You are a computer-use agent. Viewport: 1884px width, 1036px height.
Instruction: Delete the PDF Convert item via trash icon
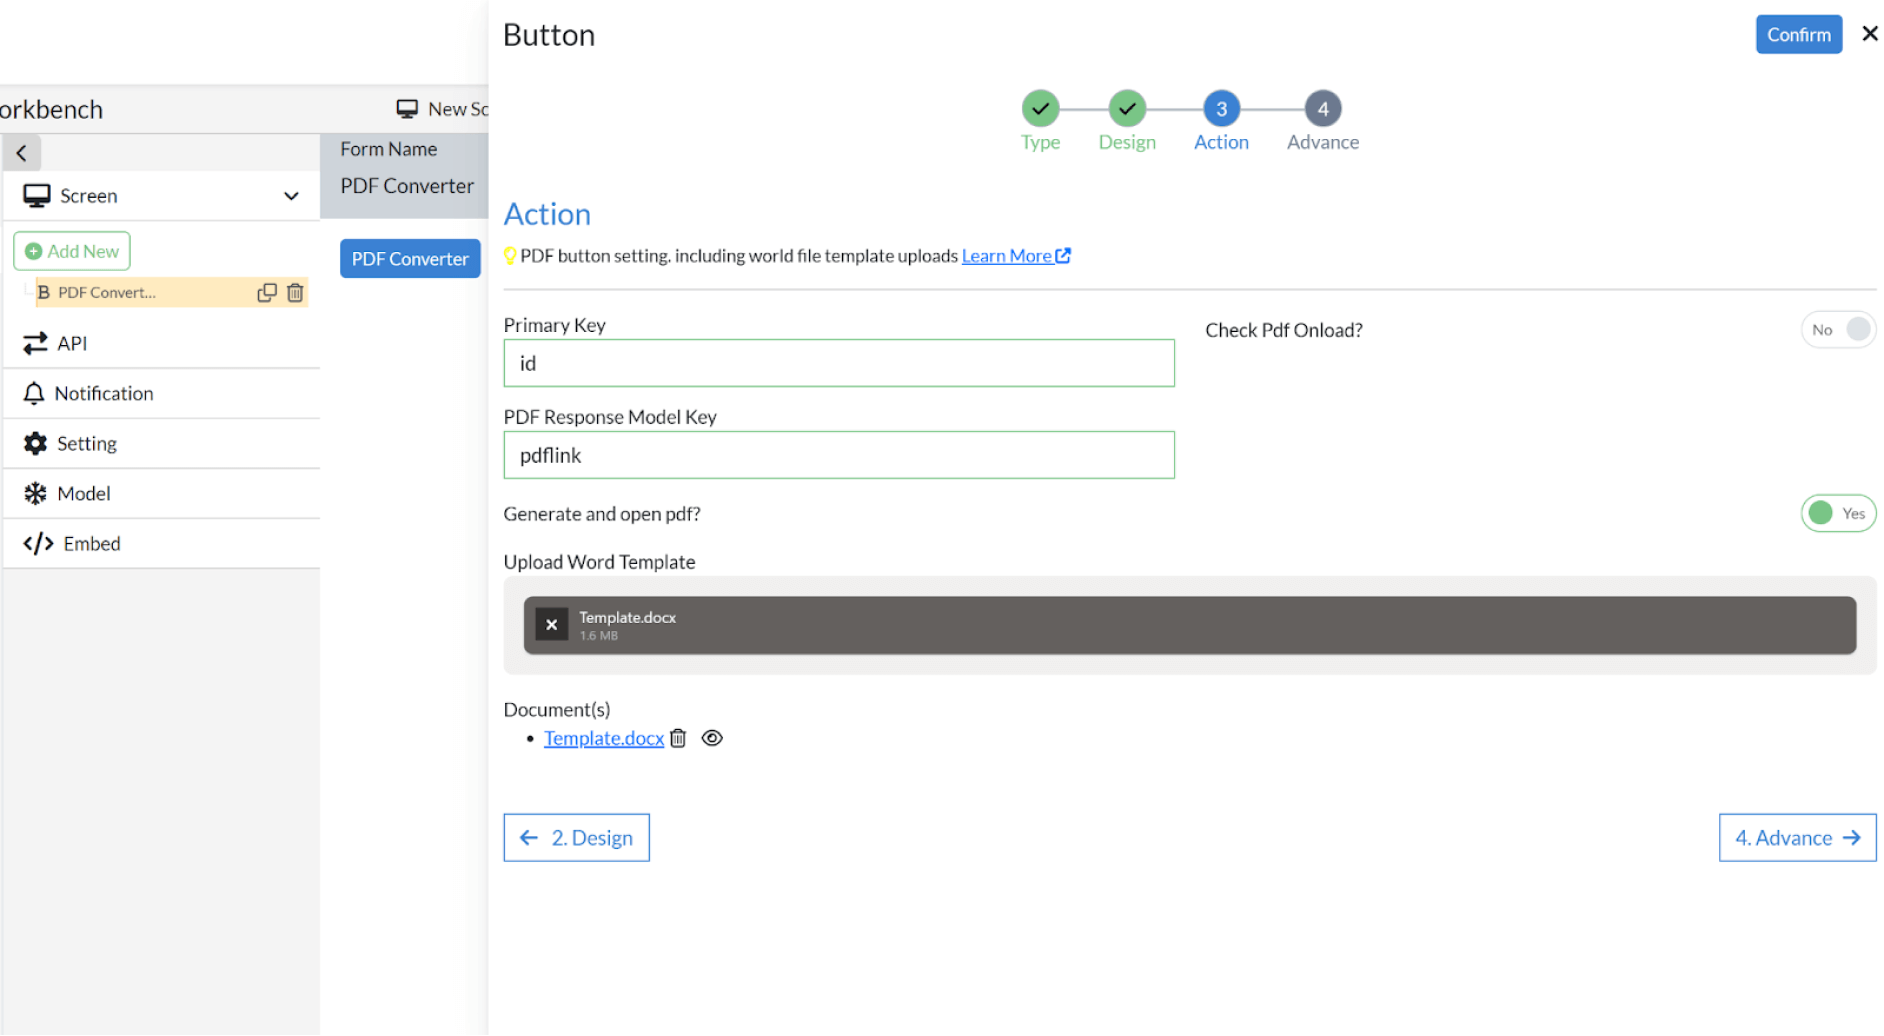point(295,293)
